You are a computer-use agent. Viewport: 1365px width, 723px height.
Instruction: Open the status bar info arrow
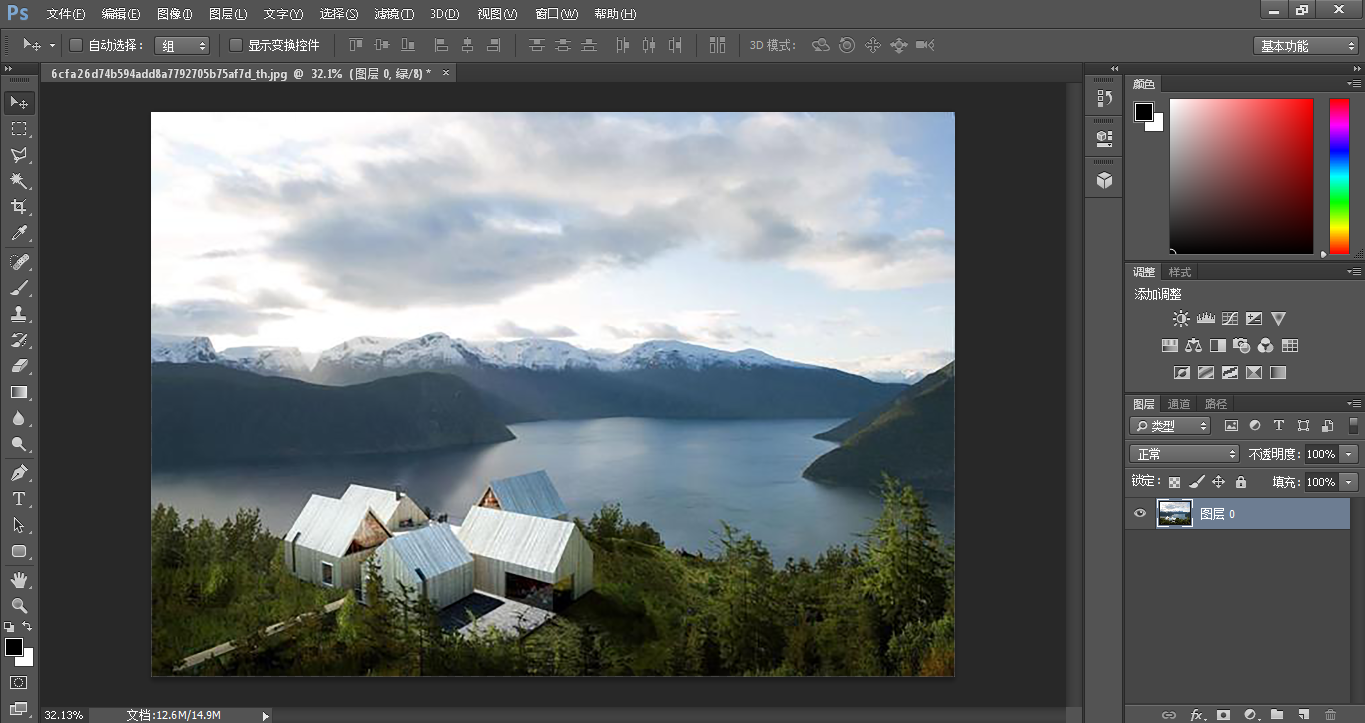point(265,715)
